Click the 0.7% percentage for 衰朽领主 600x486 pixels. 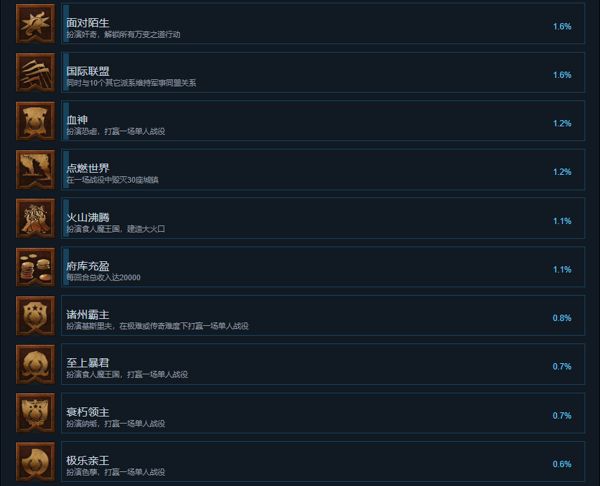(562, 415)
